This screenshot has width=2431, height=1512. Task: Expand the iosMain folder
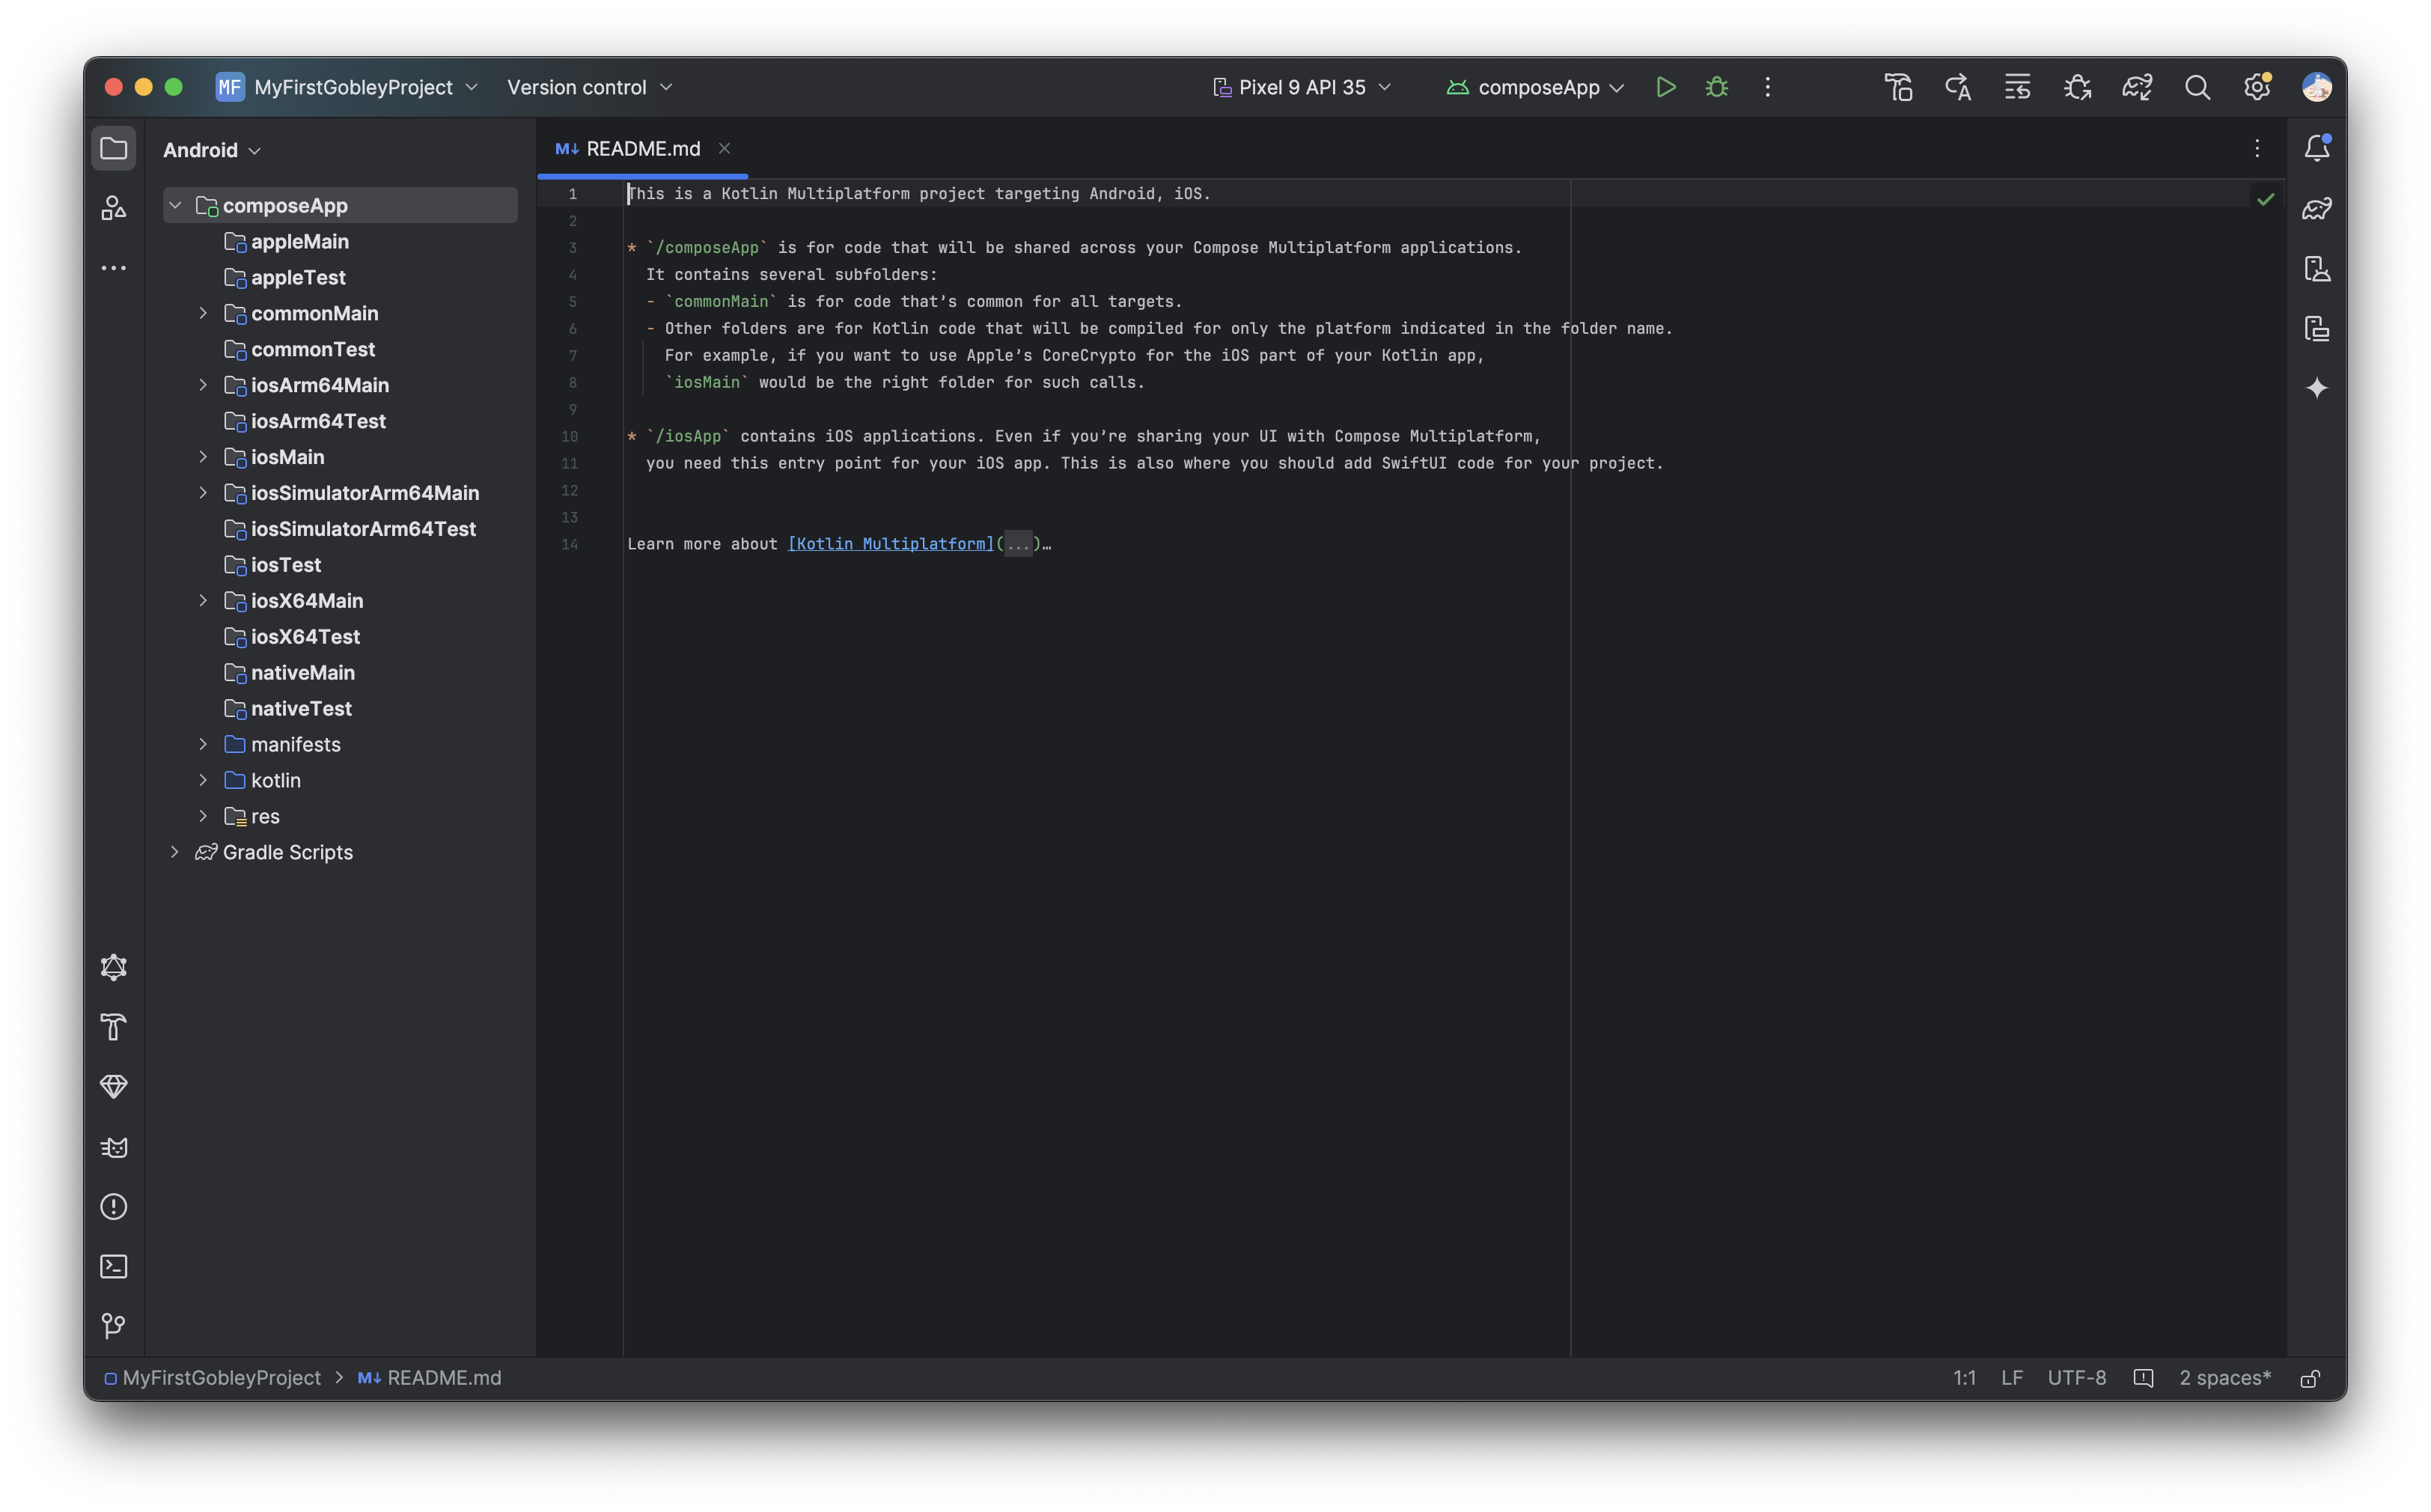coord(203,457)
